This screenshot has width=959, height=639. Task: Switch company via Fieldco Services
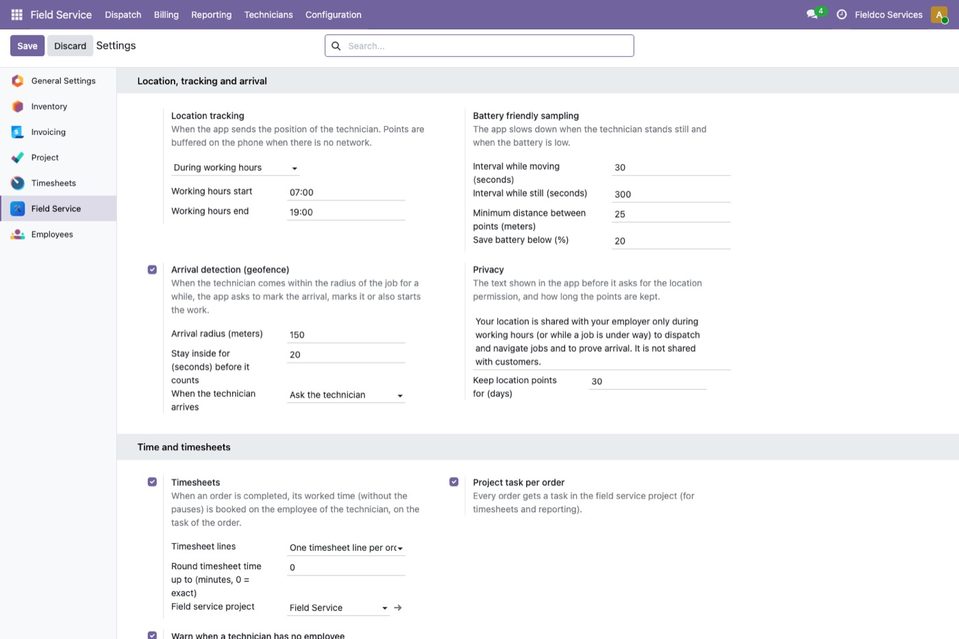coord(889,15)
